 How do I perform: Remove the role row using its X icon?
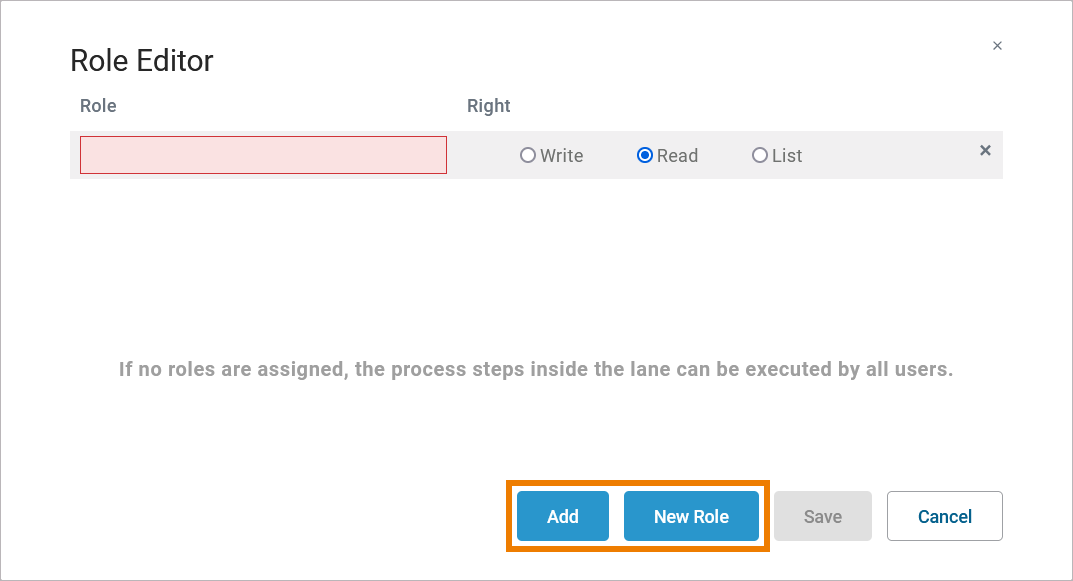(985, 150)
